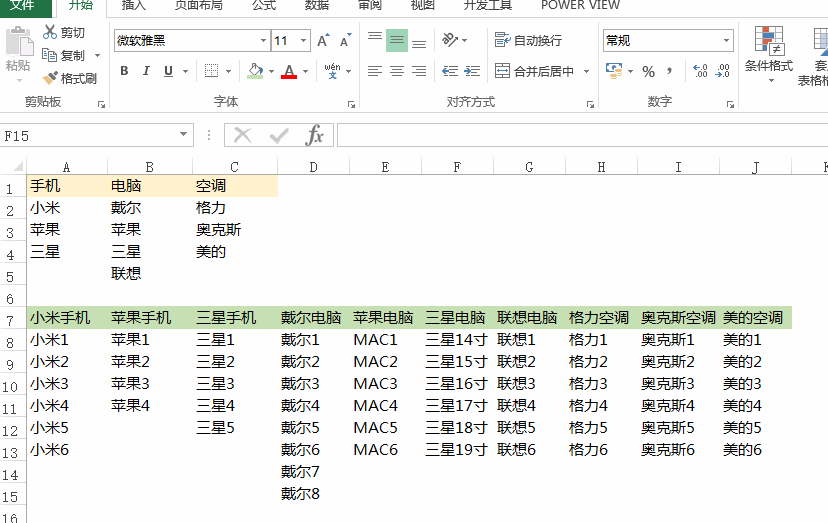Screen dimensions: 828x523
Task: Toggle Bold formatting
Action: click(124, 71)
